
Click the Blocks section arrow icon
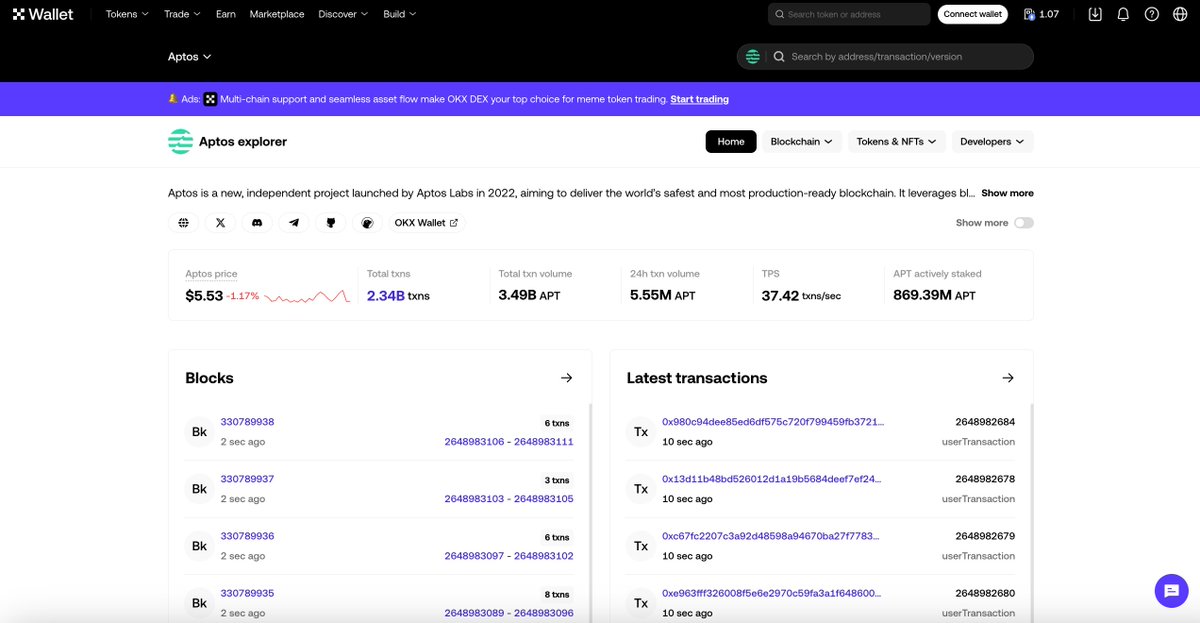pyautogui.click(x=567, y=378)
